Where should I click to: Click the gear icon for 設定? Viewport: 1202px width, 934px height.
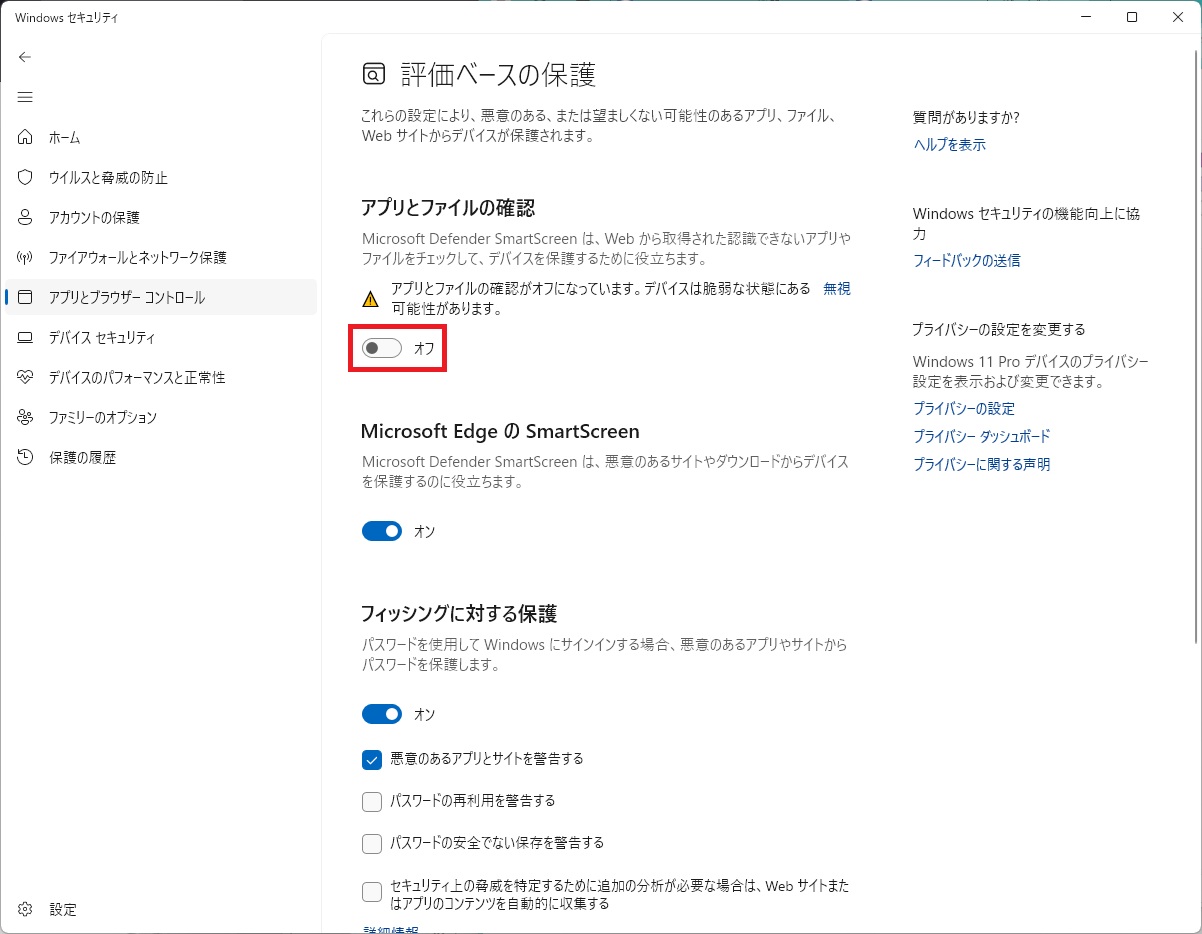click(26, 909)
